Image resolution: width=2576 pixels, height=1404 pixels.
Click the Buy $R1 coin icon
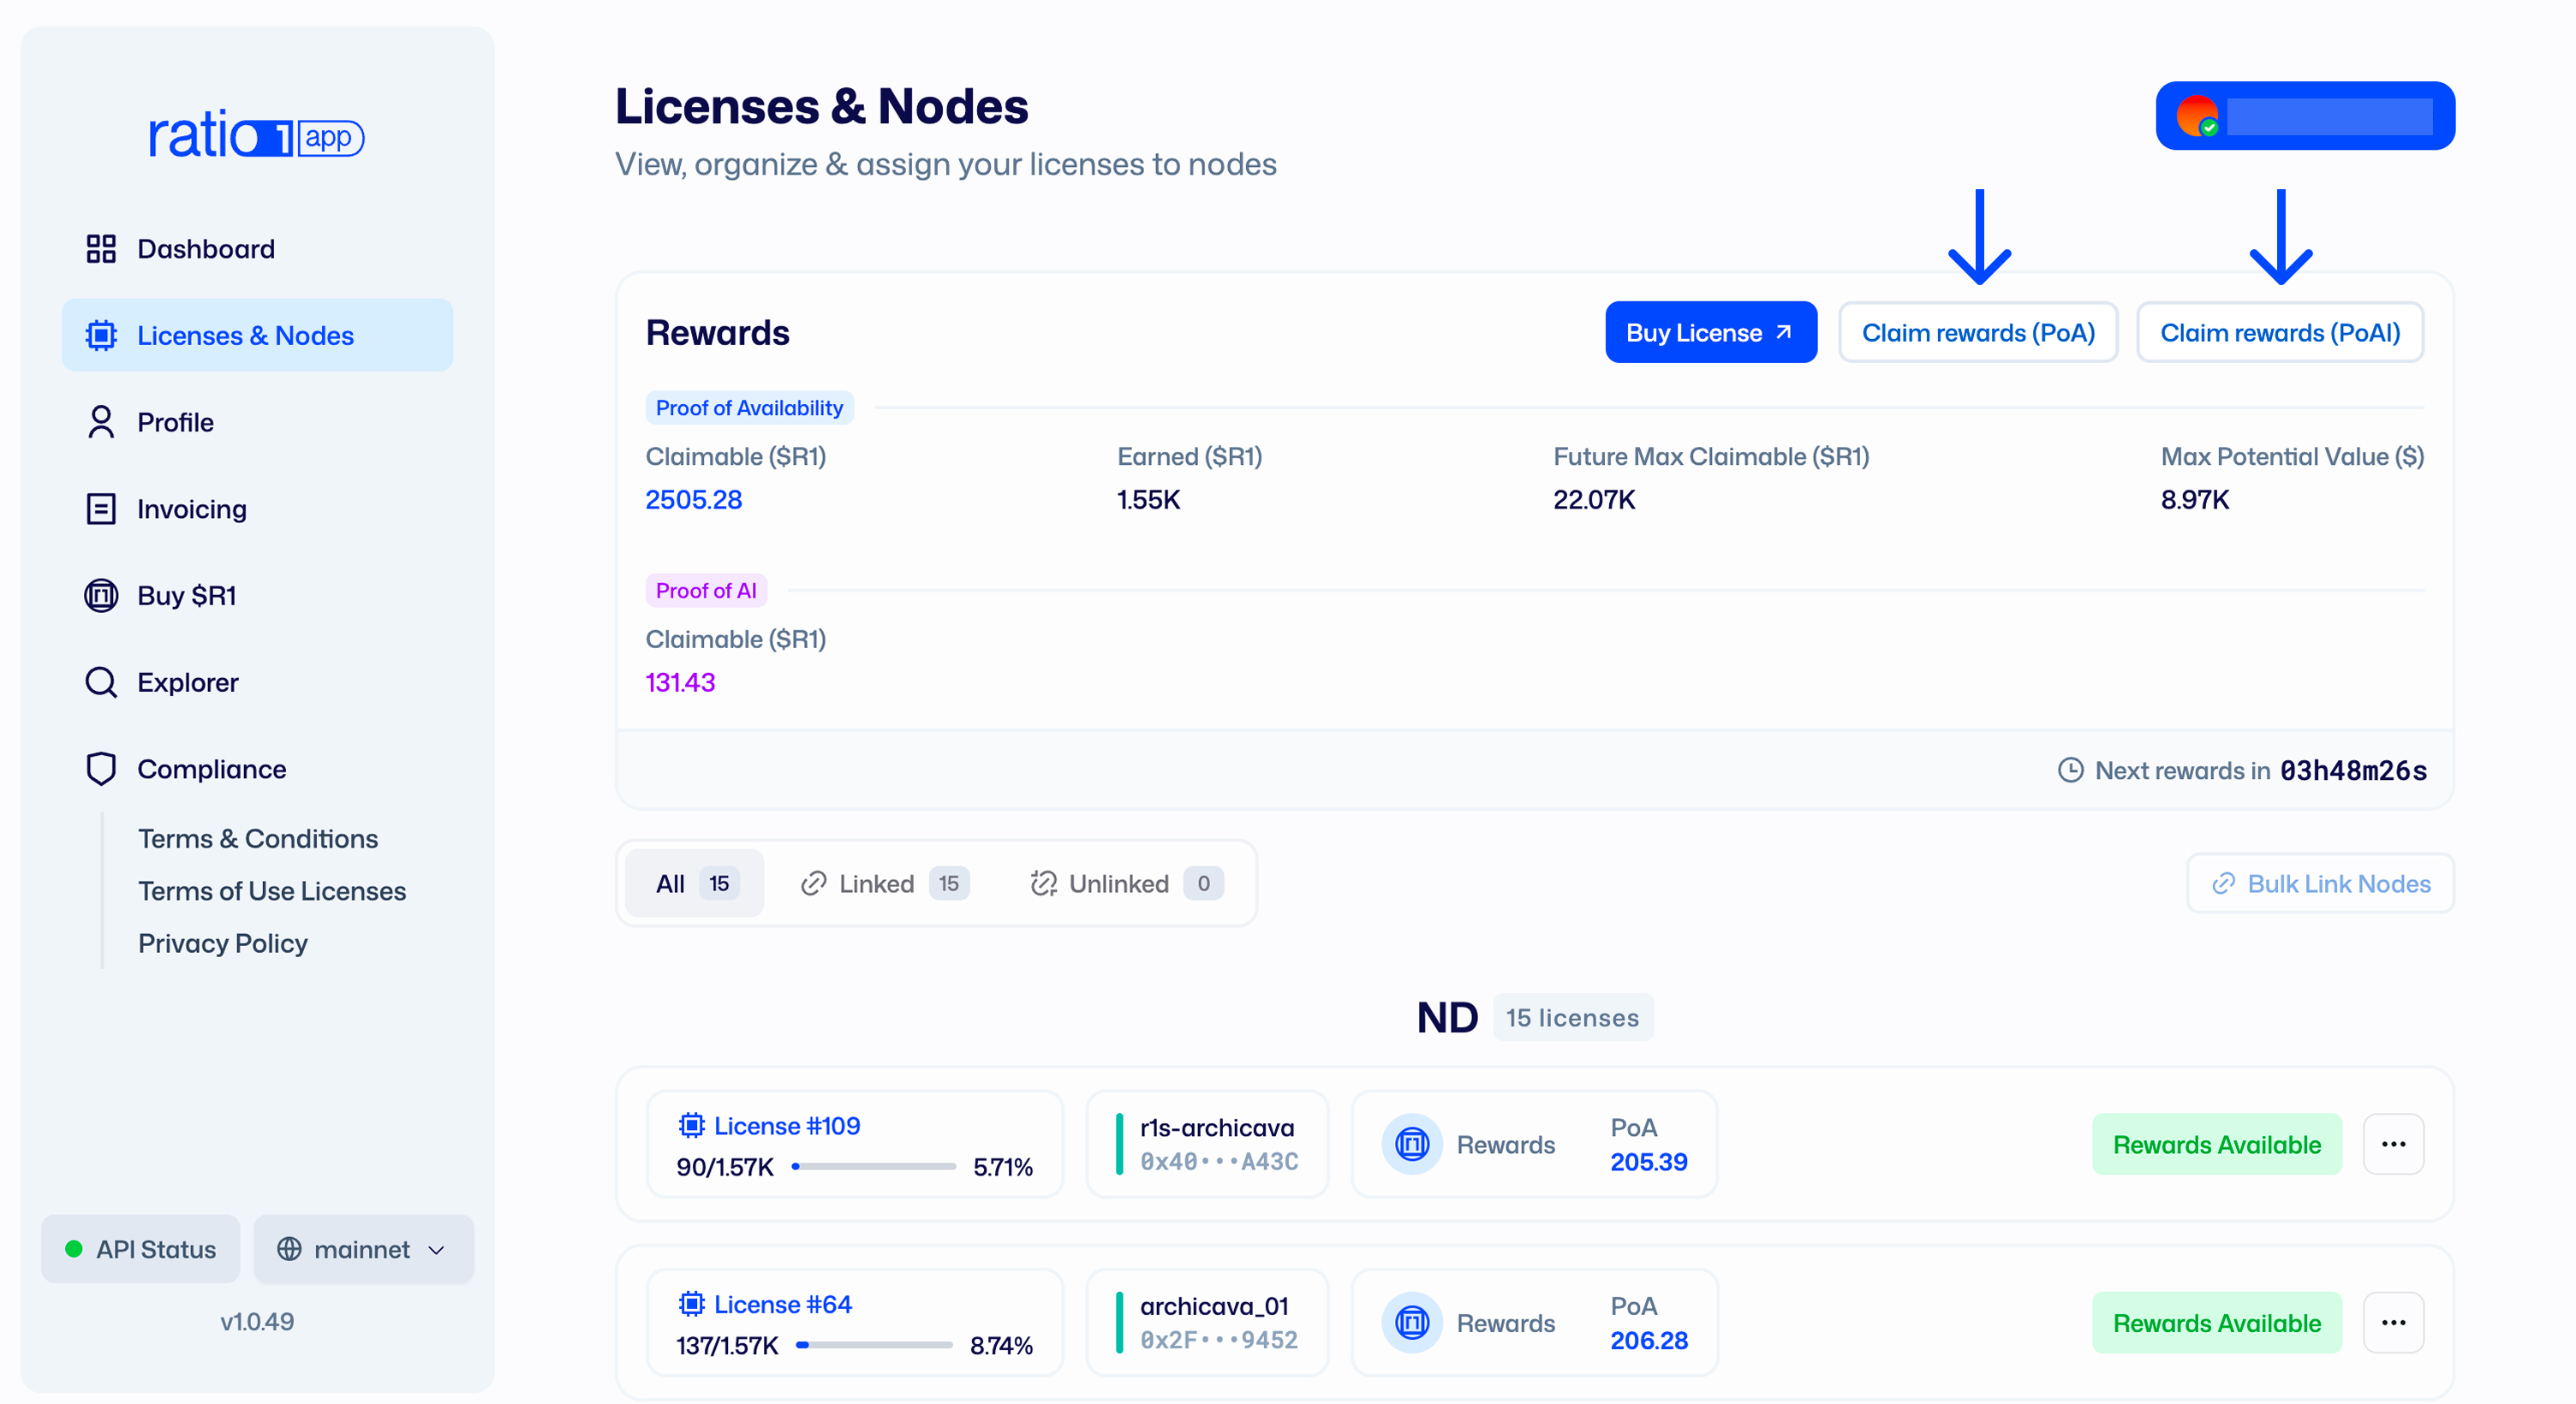[x=101, y=596]
